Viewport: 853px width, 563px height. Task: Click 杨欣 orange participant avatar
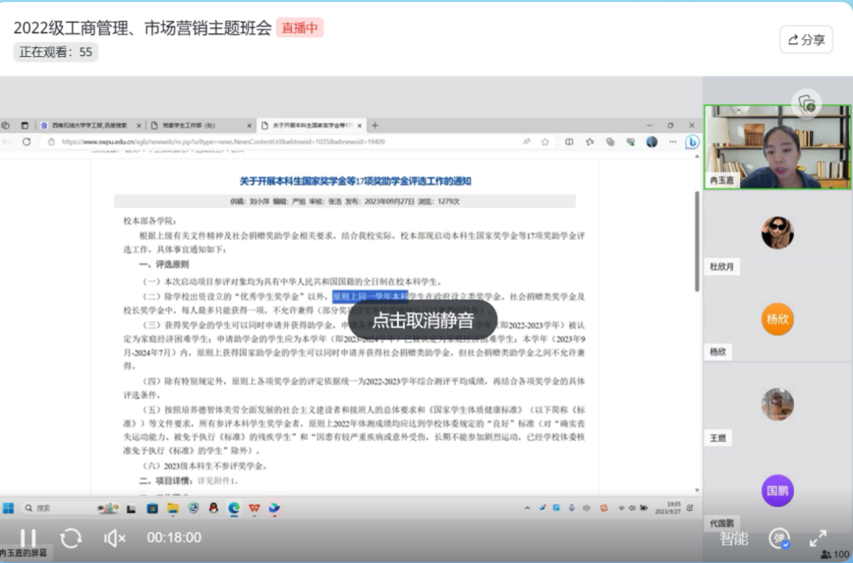777,319
